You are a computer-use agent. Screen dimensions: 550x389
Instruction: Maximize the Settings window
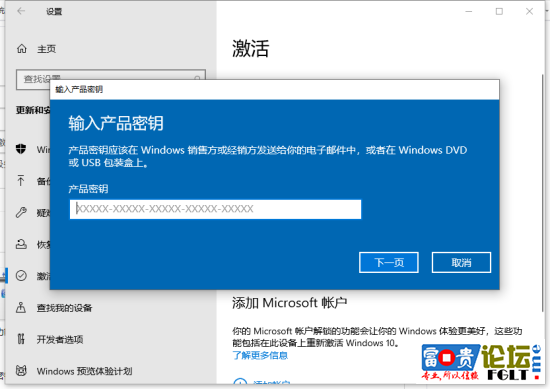coord(499,12)
